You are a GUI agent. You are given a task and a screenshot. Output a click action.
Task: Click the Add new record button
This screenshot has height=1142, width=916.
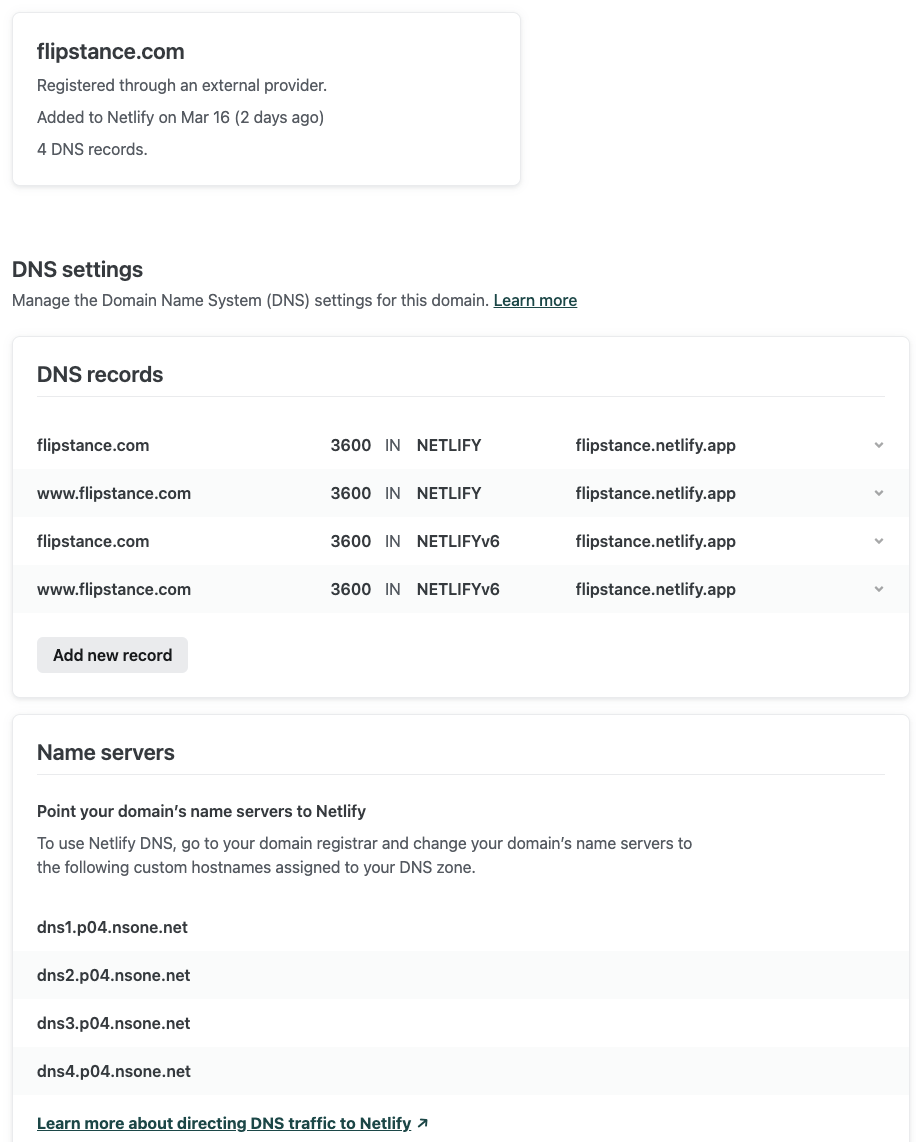[x=112, y=655]
